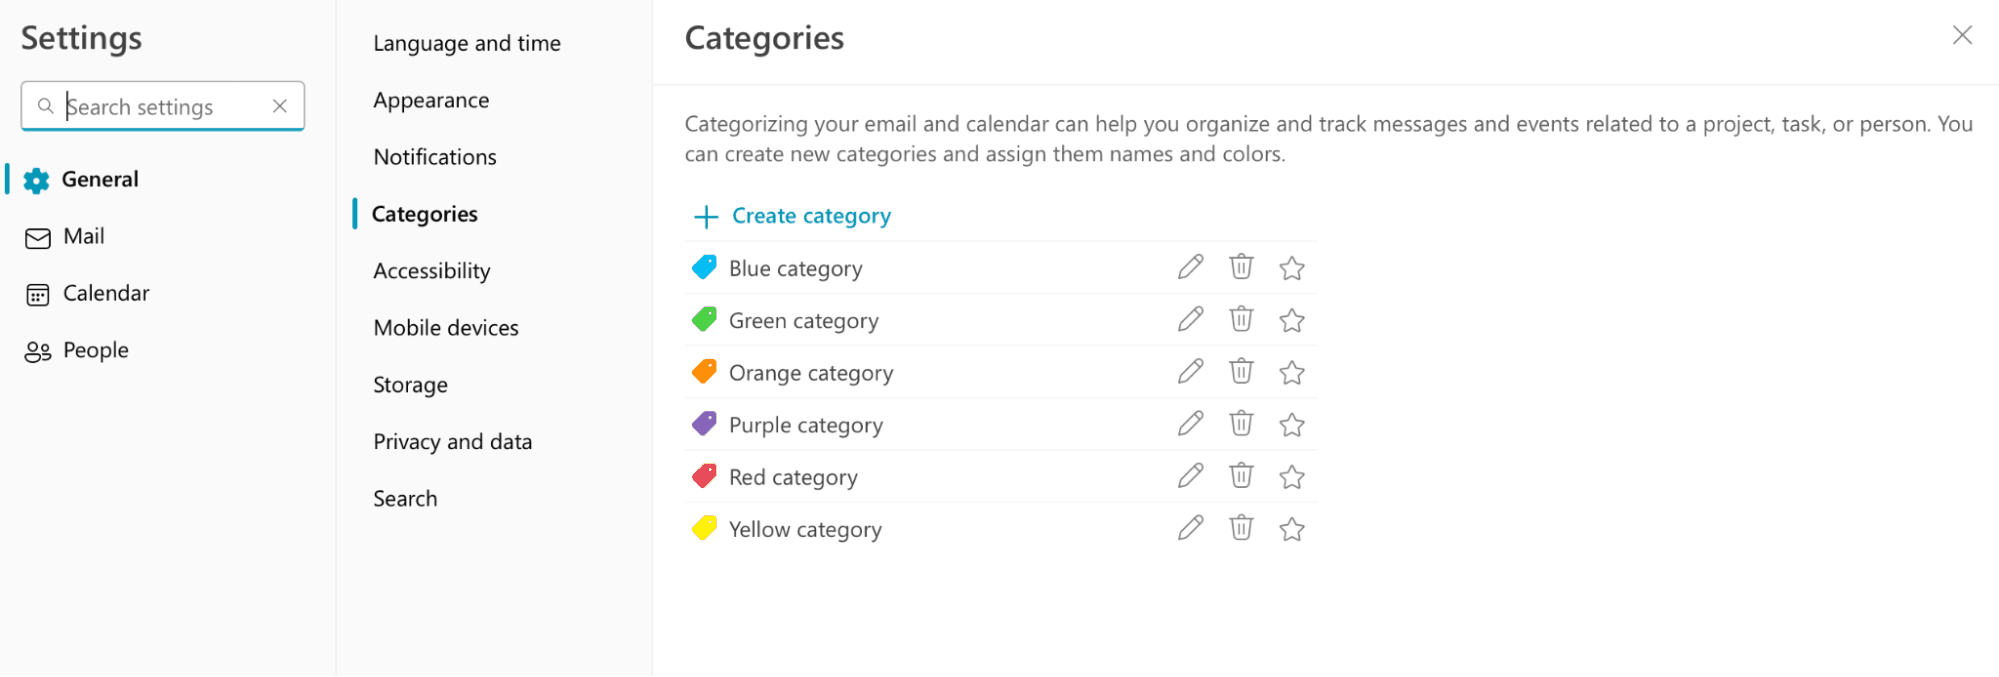
Task: Open Privacy and data settings
Action: (452, 440)
